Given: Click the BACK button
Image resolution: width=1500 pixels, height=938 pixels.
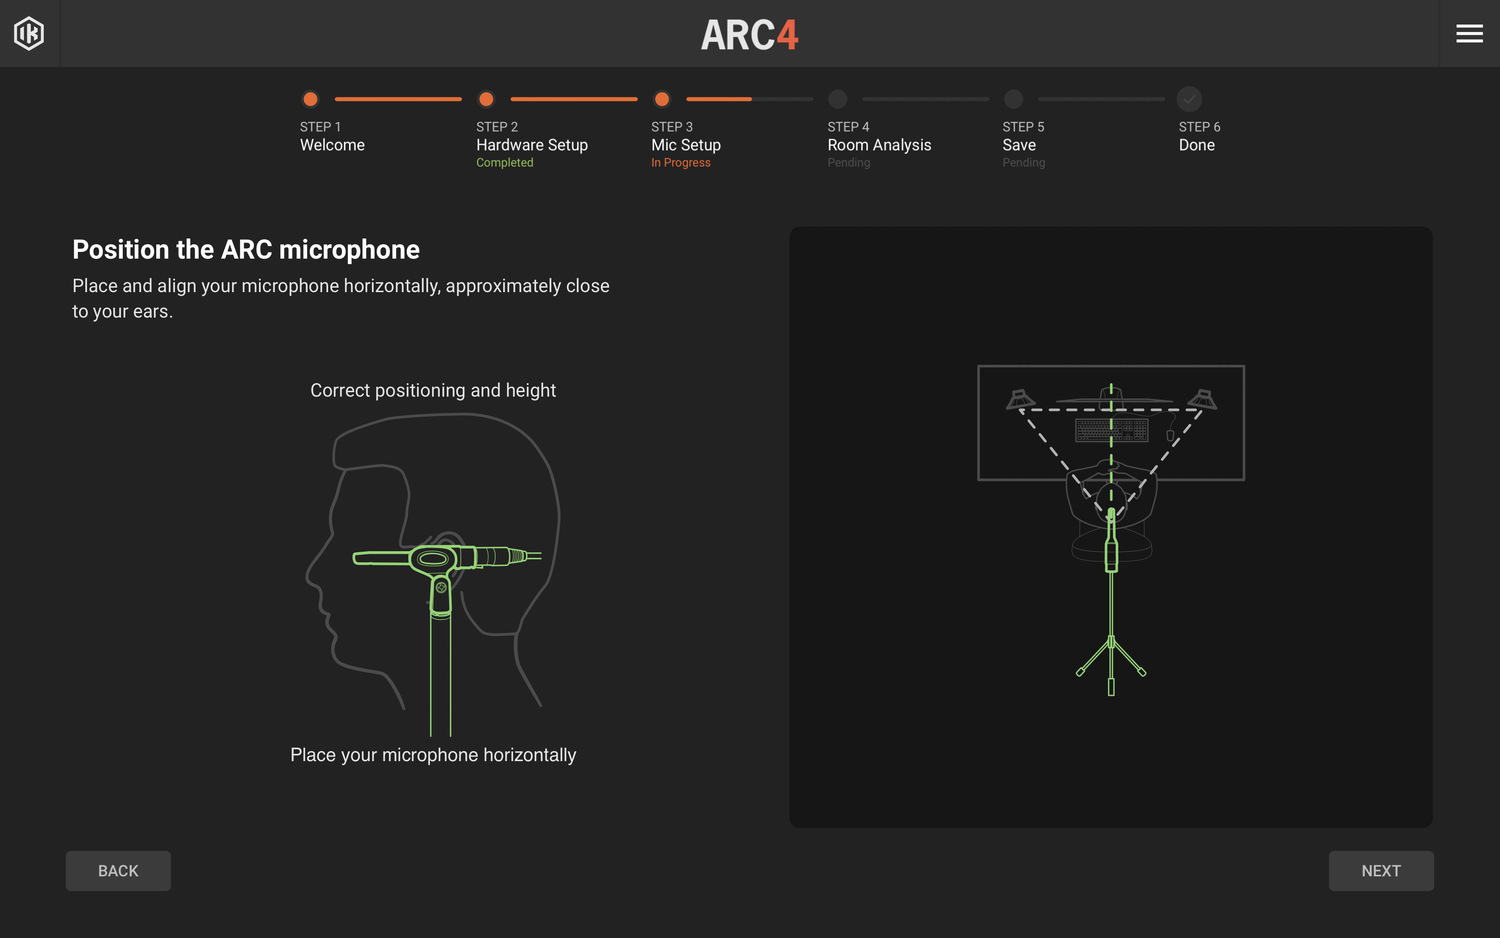Looking at the screenshot, I should tap(118, 871).
